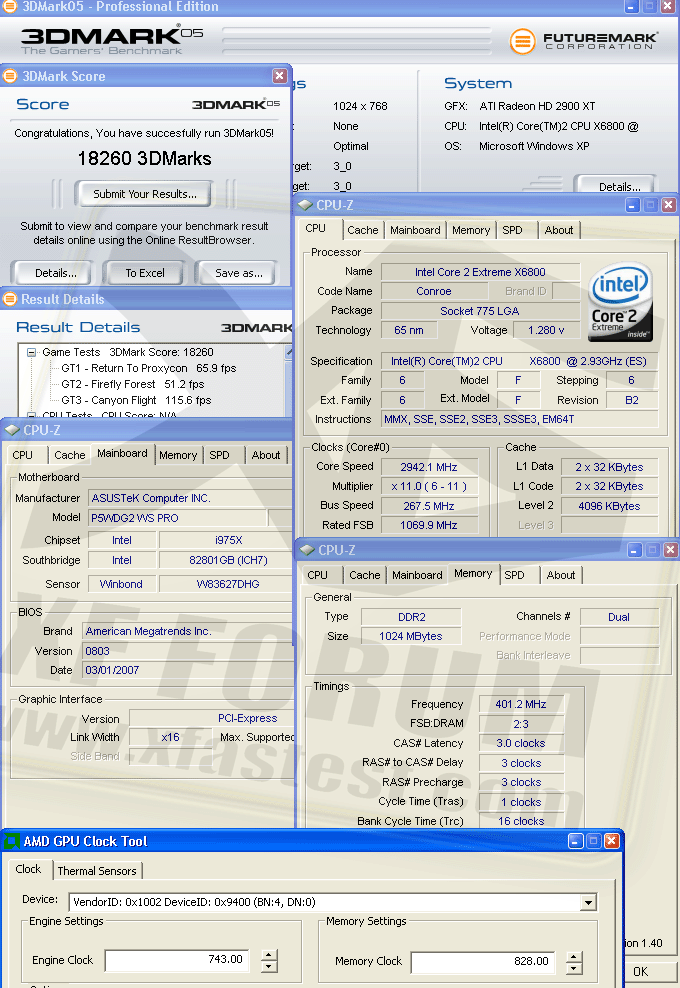Export score with To Excel button
This screenshot has width=680, height=988.
pos(145,273)
